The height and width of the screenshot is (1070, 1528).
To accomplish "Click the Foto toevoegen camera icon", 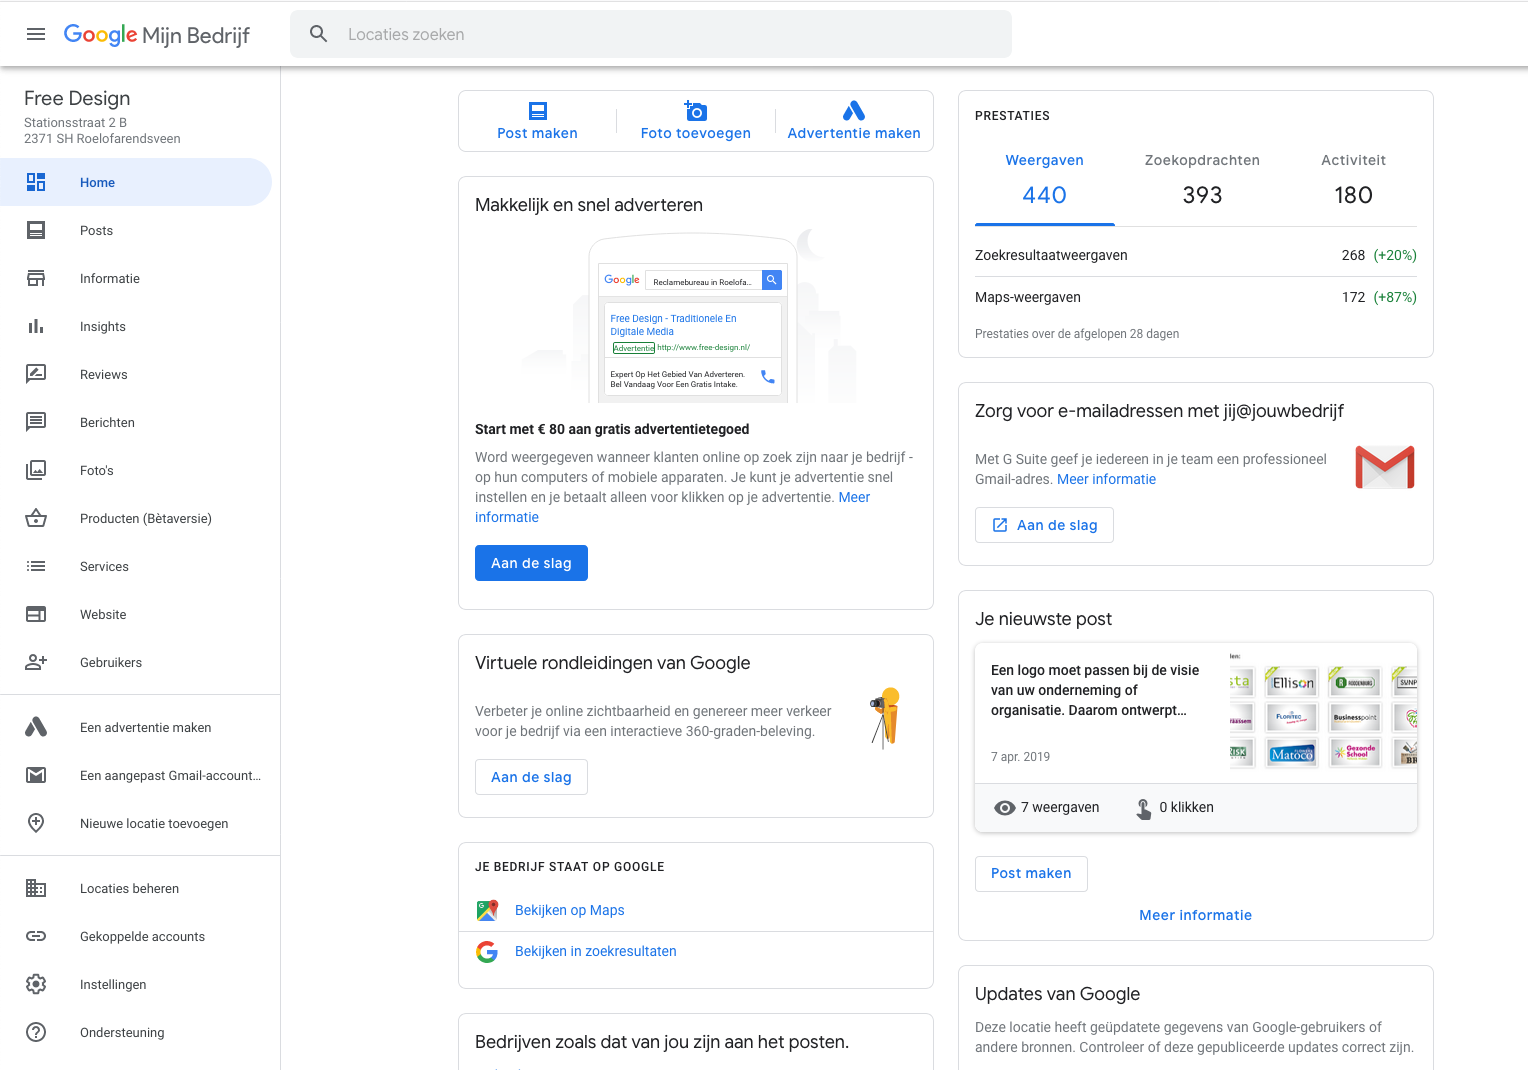I will [695, 111].
